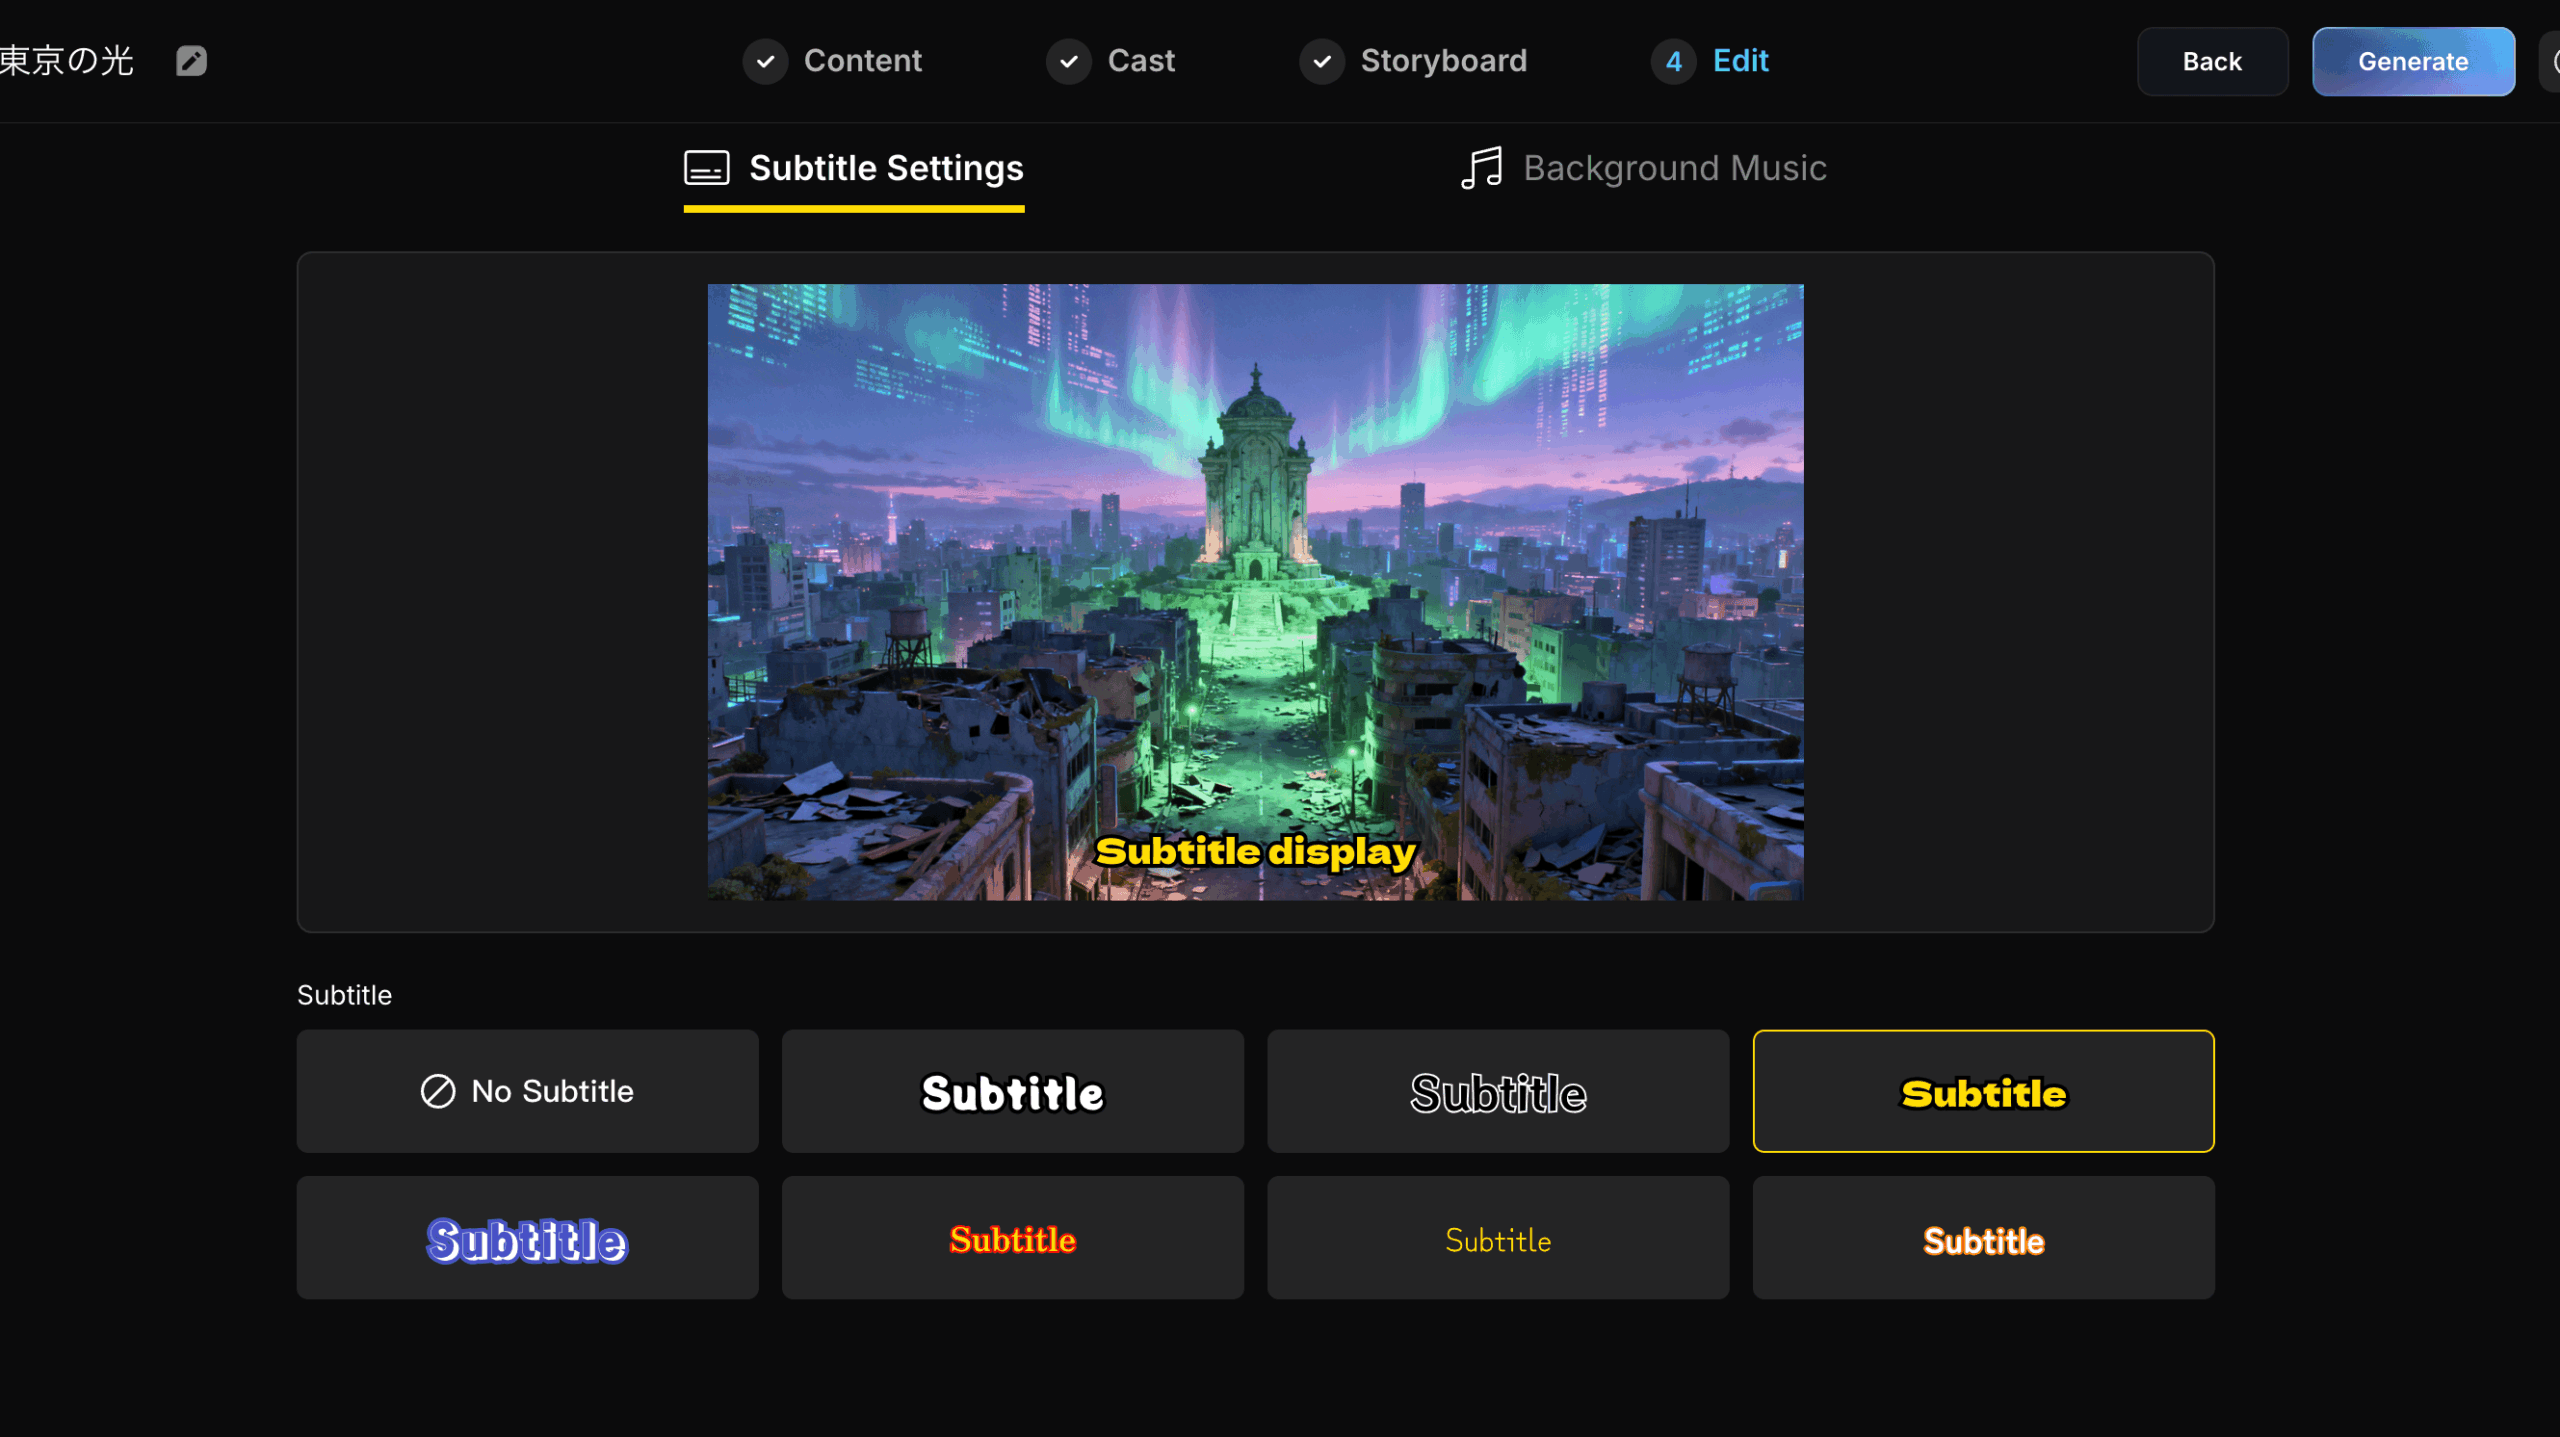Pick the blue outlined Subtitle style
The width and height of the screenshot is (2560, 1437).
[x=527, y=1238]
